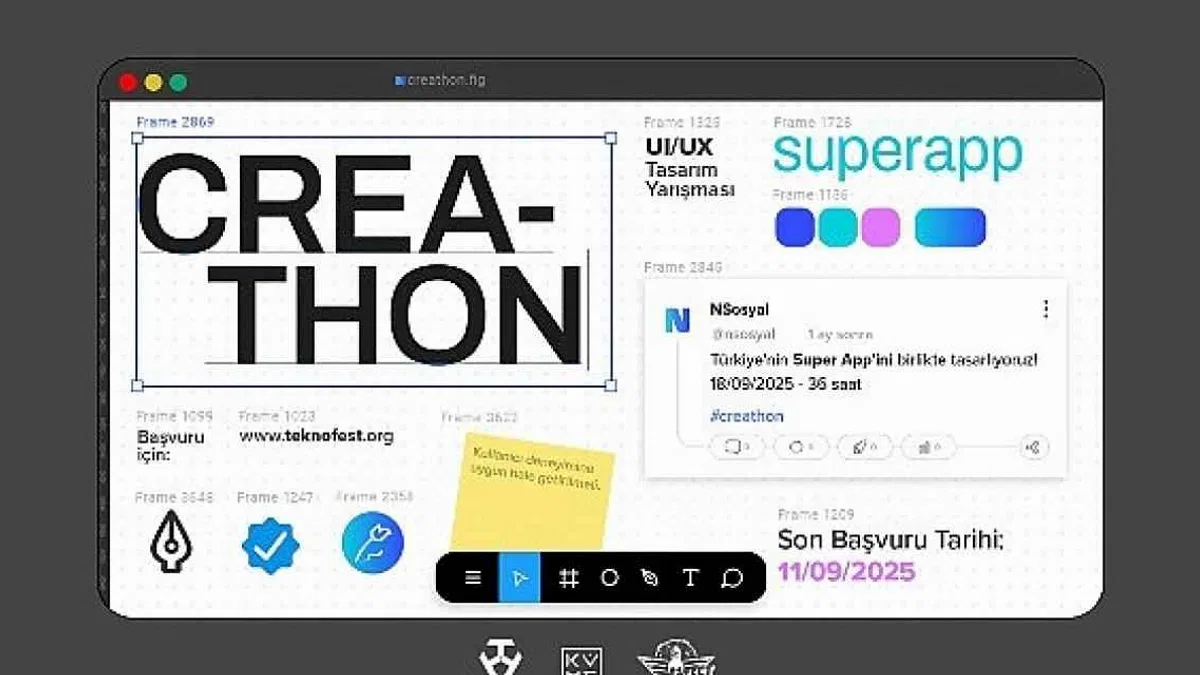Click the NSosyal N logo avatar
The height and width of the screenshot is (675, 1200).
coord(678,320)
